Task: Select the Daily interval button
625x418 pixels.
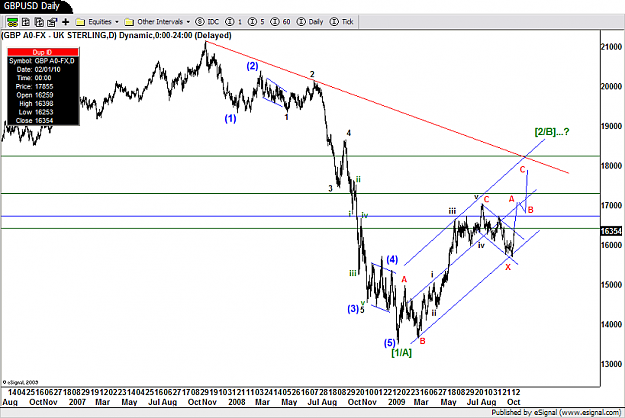Action: [x=310, y=22]
